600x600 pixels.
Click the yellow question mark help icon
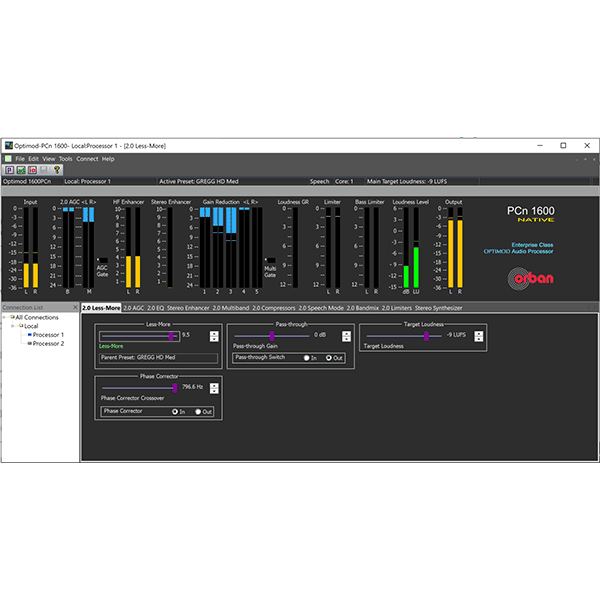57,170
